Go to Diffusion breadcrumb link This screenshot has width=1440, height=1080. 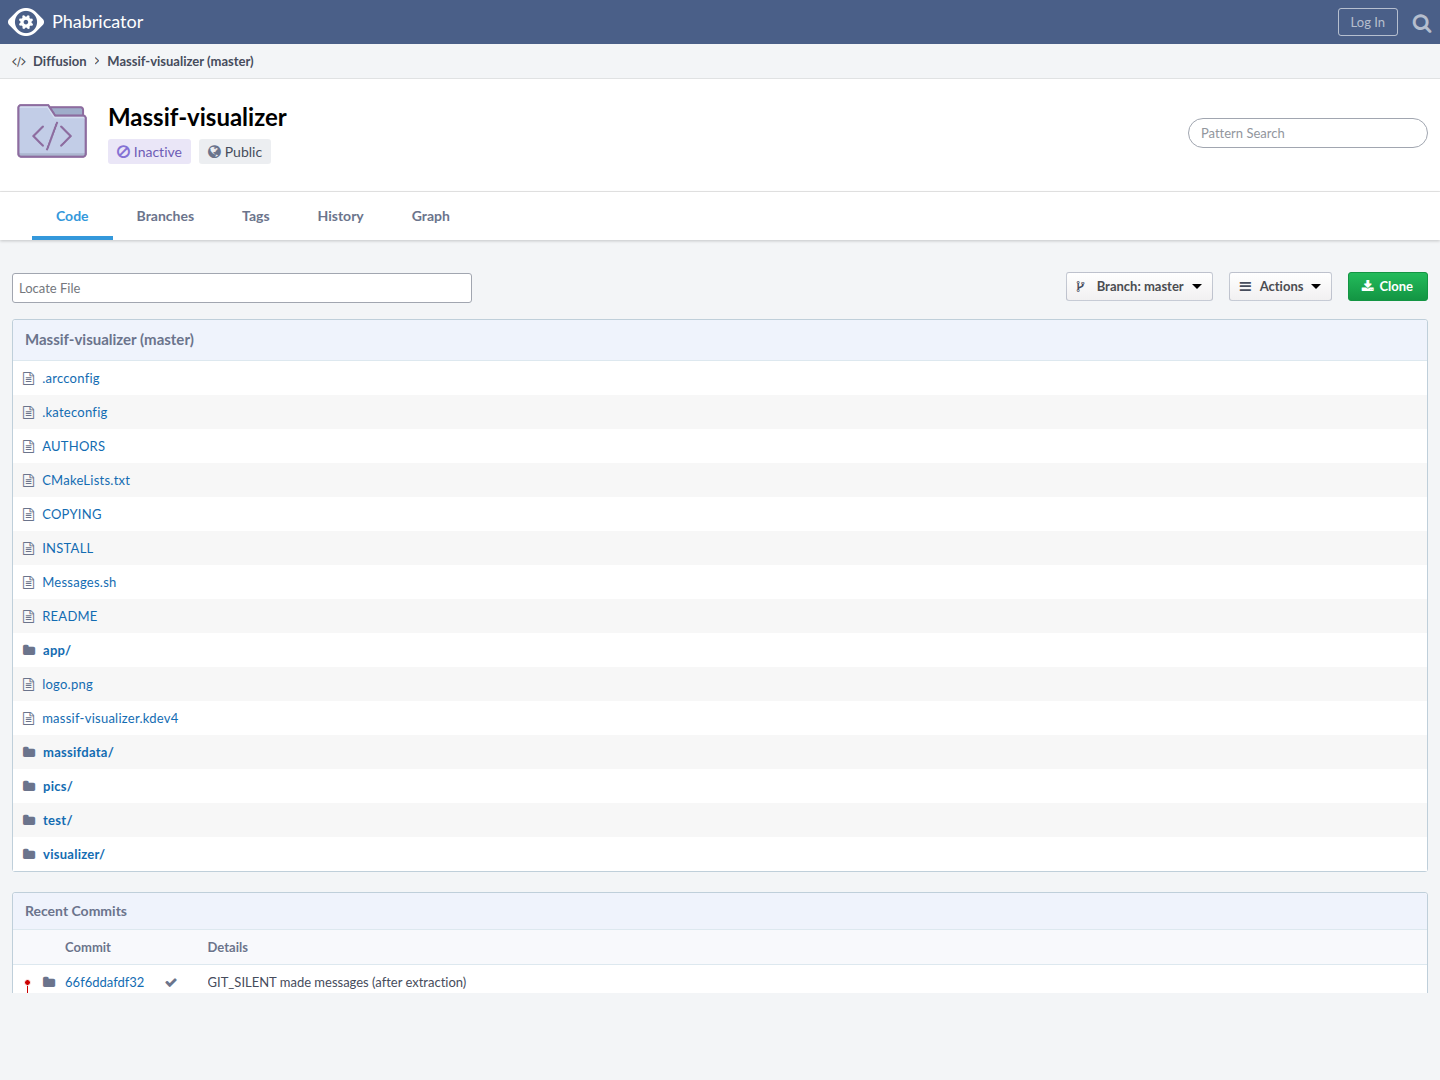(60, 62)
